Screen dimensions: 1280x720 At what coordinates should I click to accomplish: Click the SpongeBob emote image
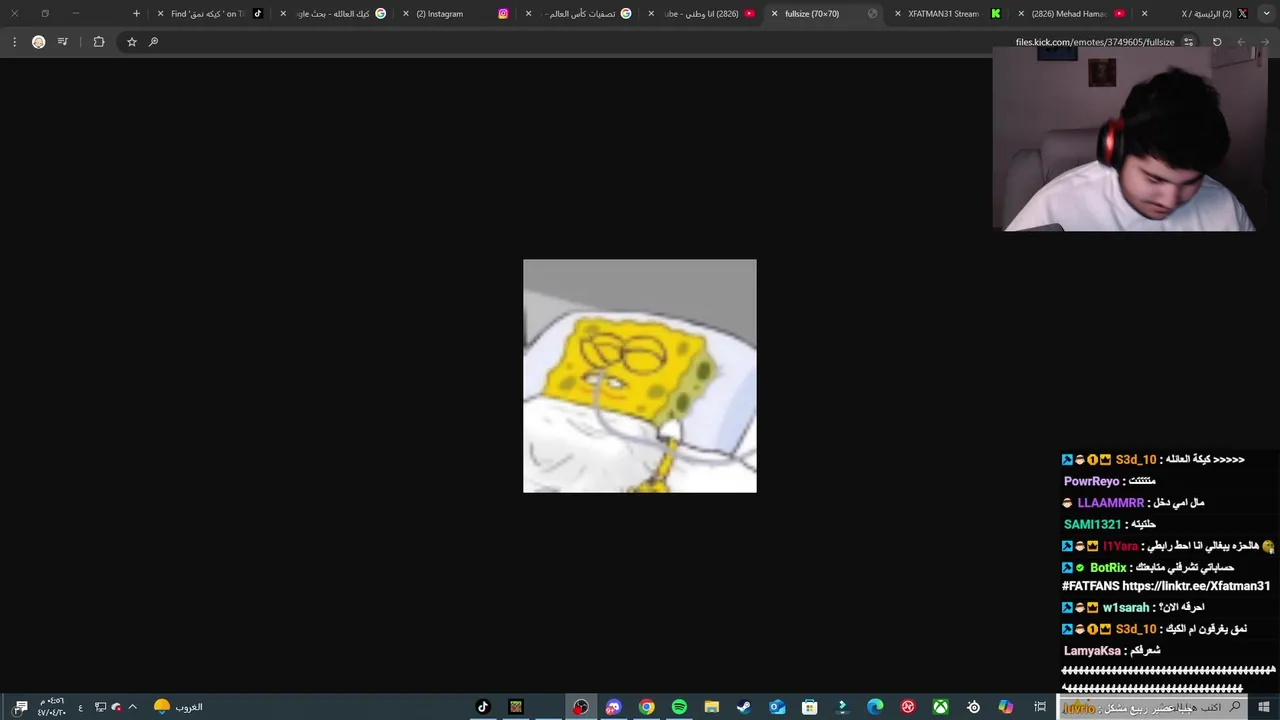(x=640, y=376)
